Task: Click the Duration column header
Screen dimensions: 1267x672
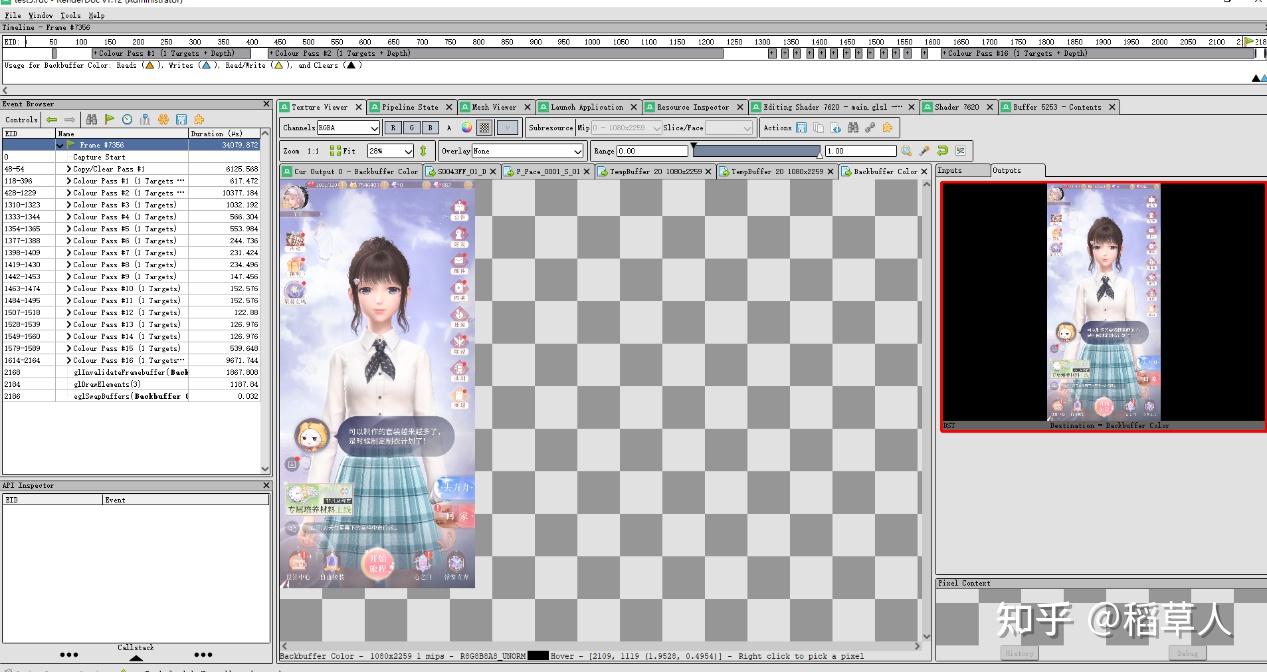Action: (224, 133)
